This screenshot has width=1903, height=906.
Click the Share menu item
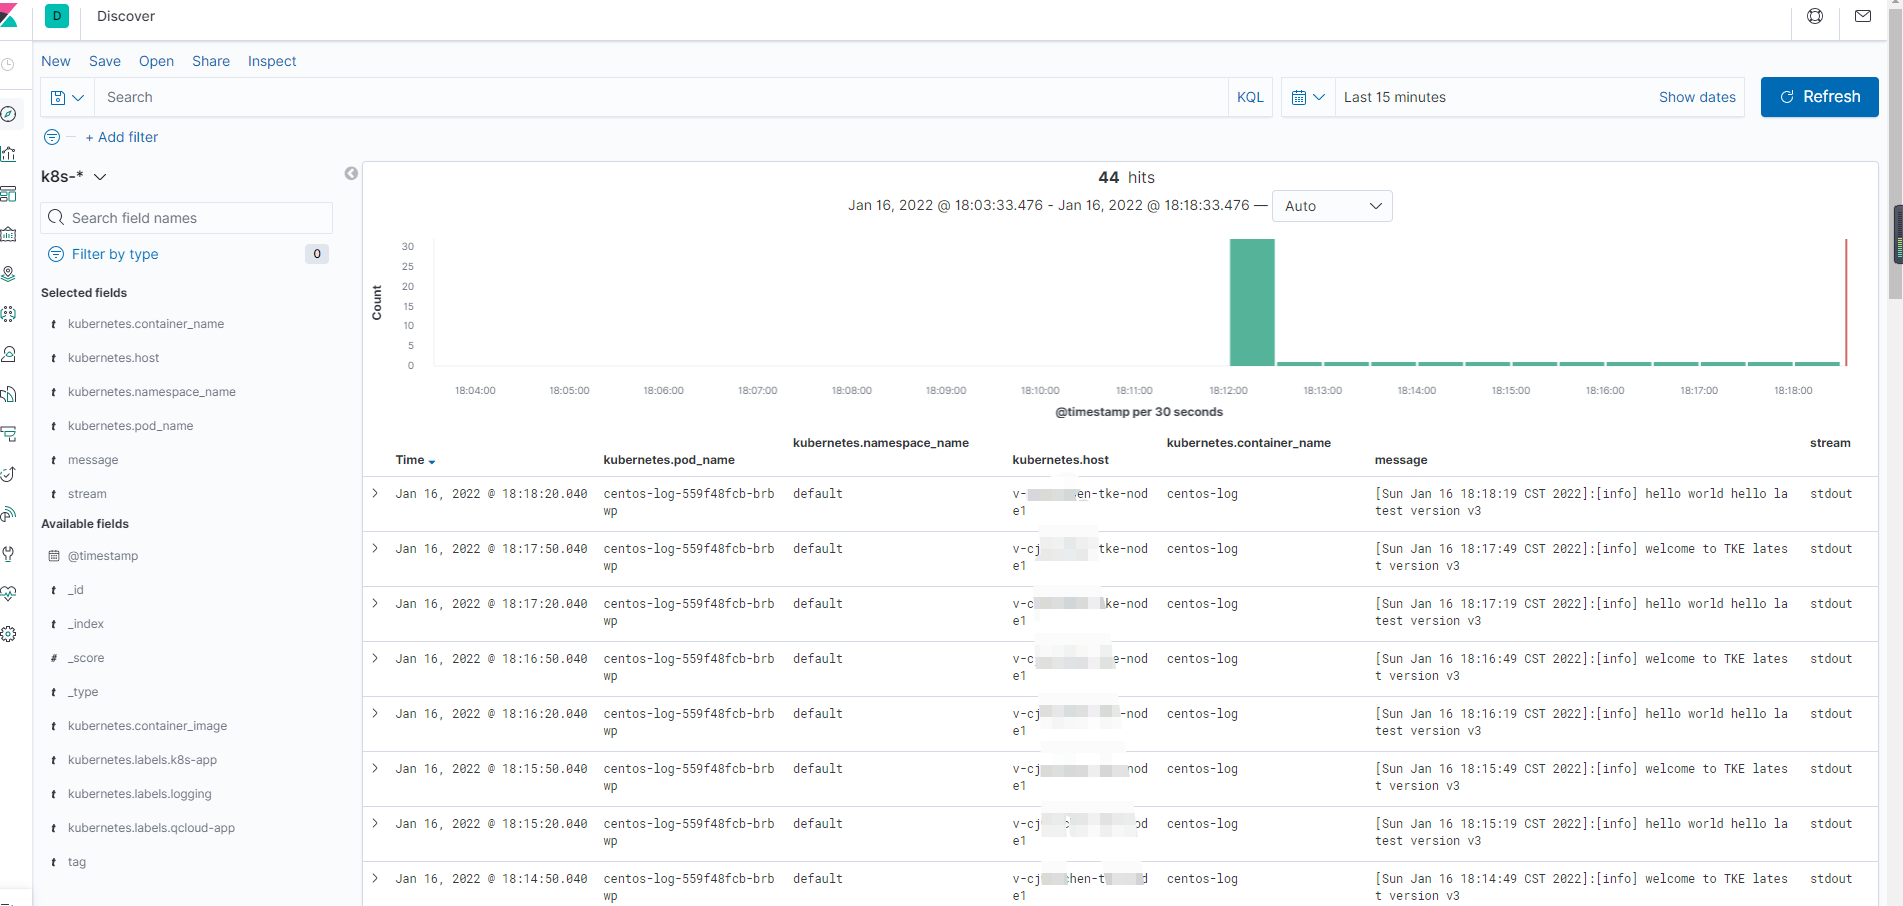point(211,61)
